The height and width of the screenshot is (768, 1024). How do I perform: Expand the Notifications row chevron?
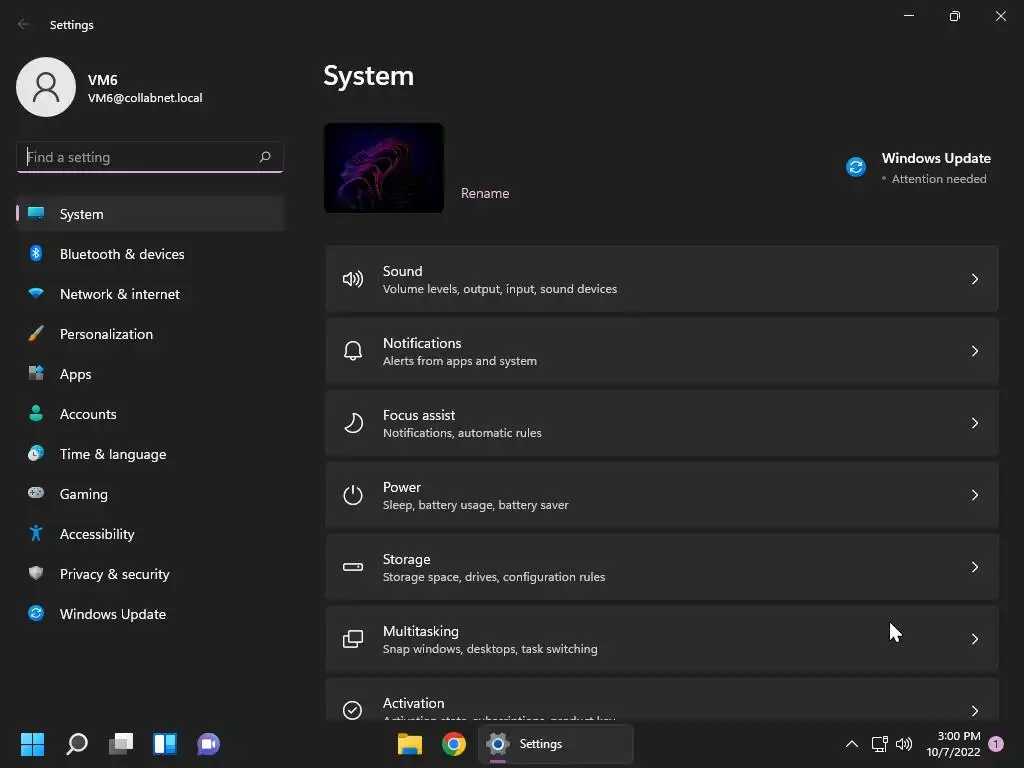pos(974,351)
